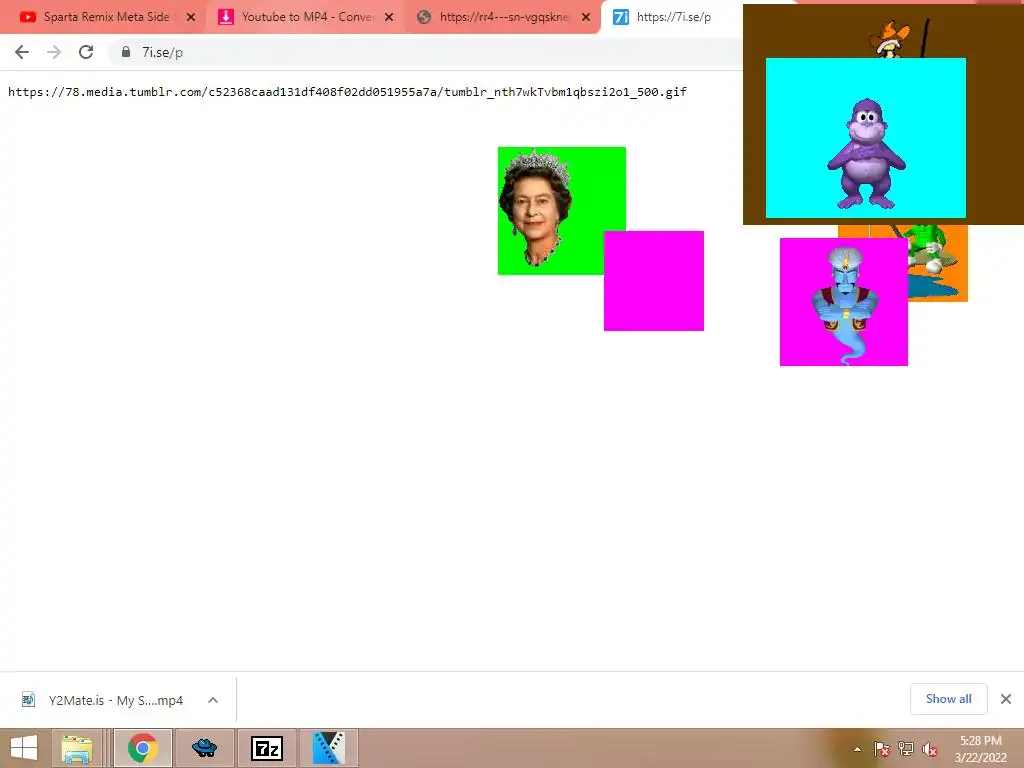The width and height of the screenshot is (1024, 768).
Task: Focus the address bar showing 7i.se/p
Action: tap(424, 52)
